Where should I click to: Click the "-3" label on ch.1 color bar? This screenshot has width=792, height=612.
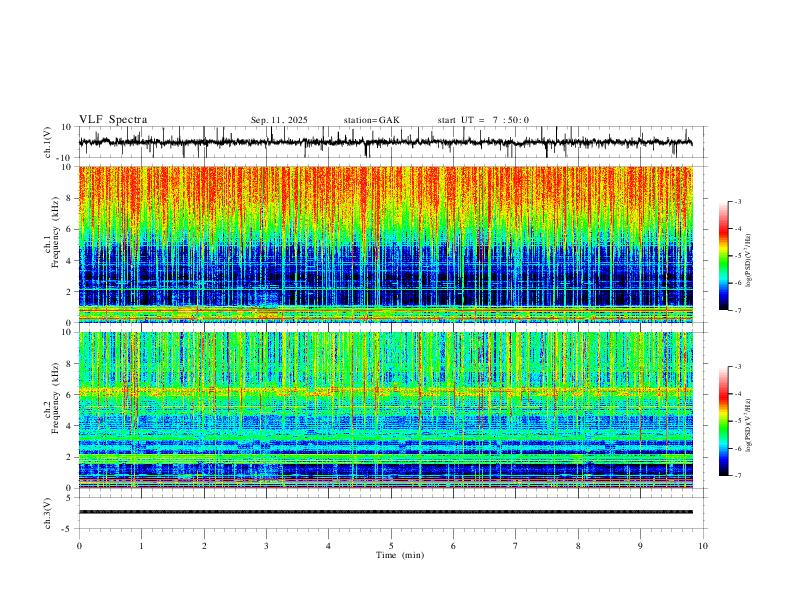click(737, 201)
